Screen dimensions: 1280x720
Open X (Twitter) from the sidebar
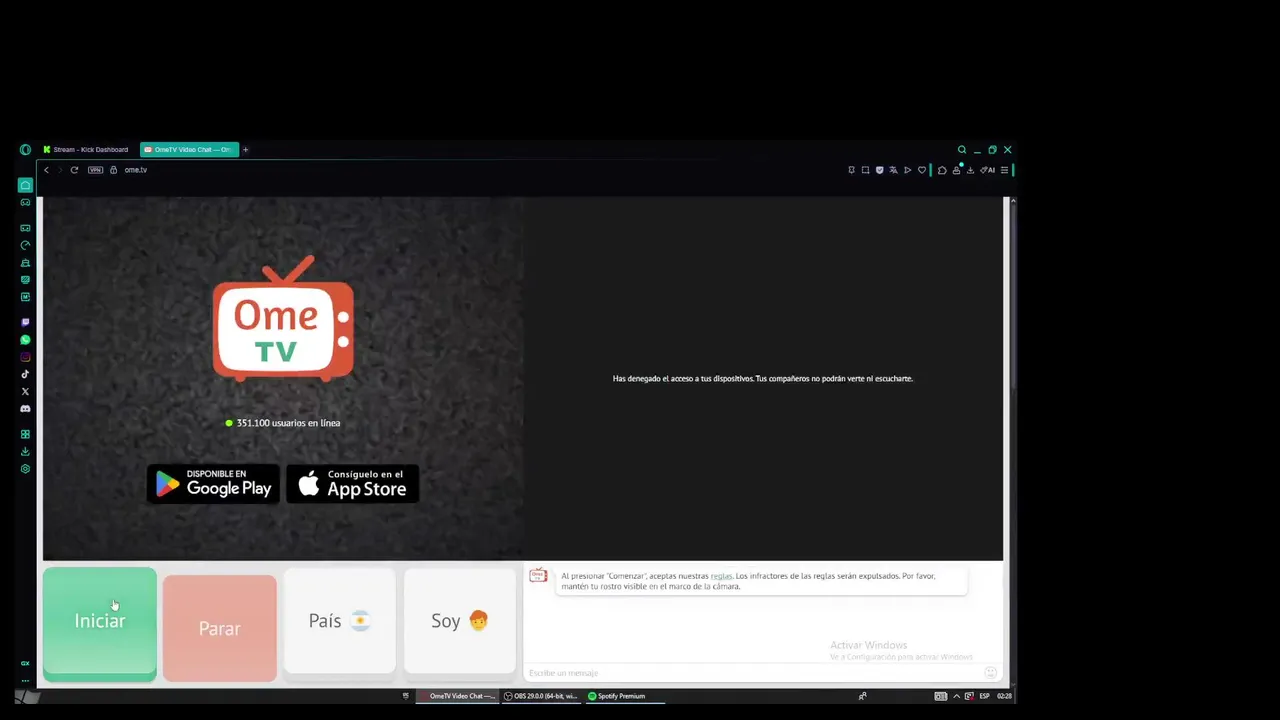tap(25, 391)
